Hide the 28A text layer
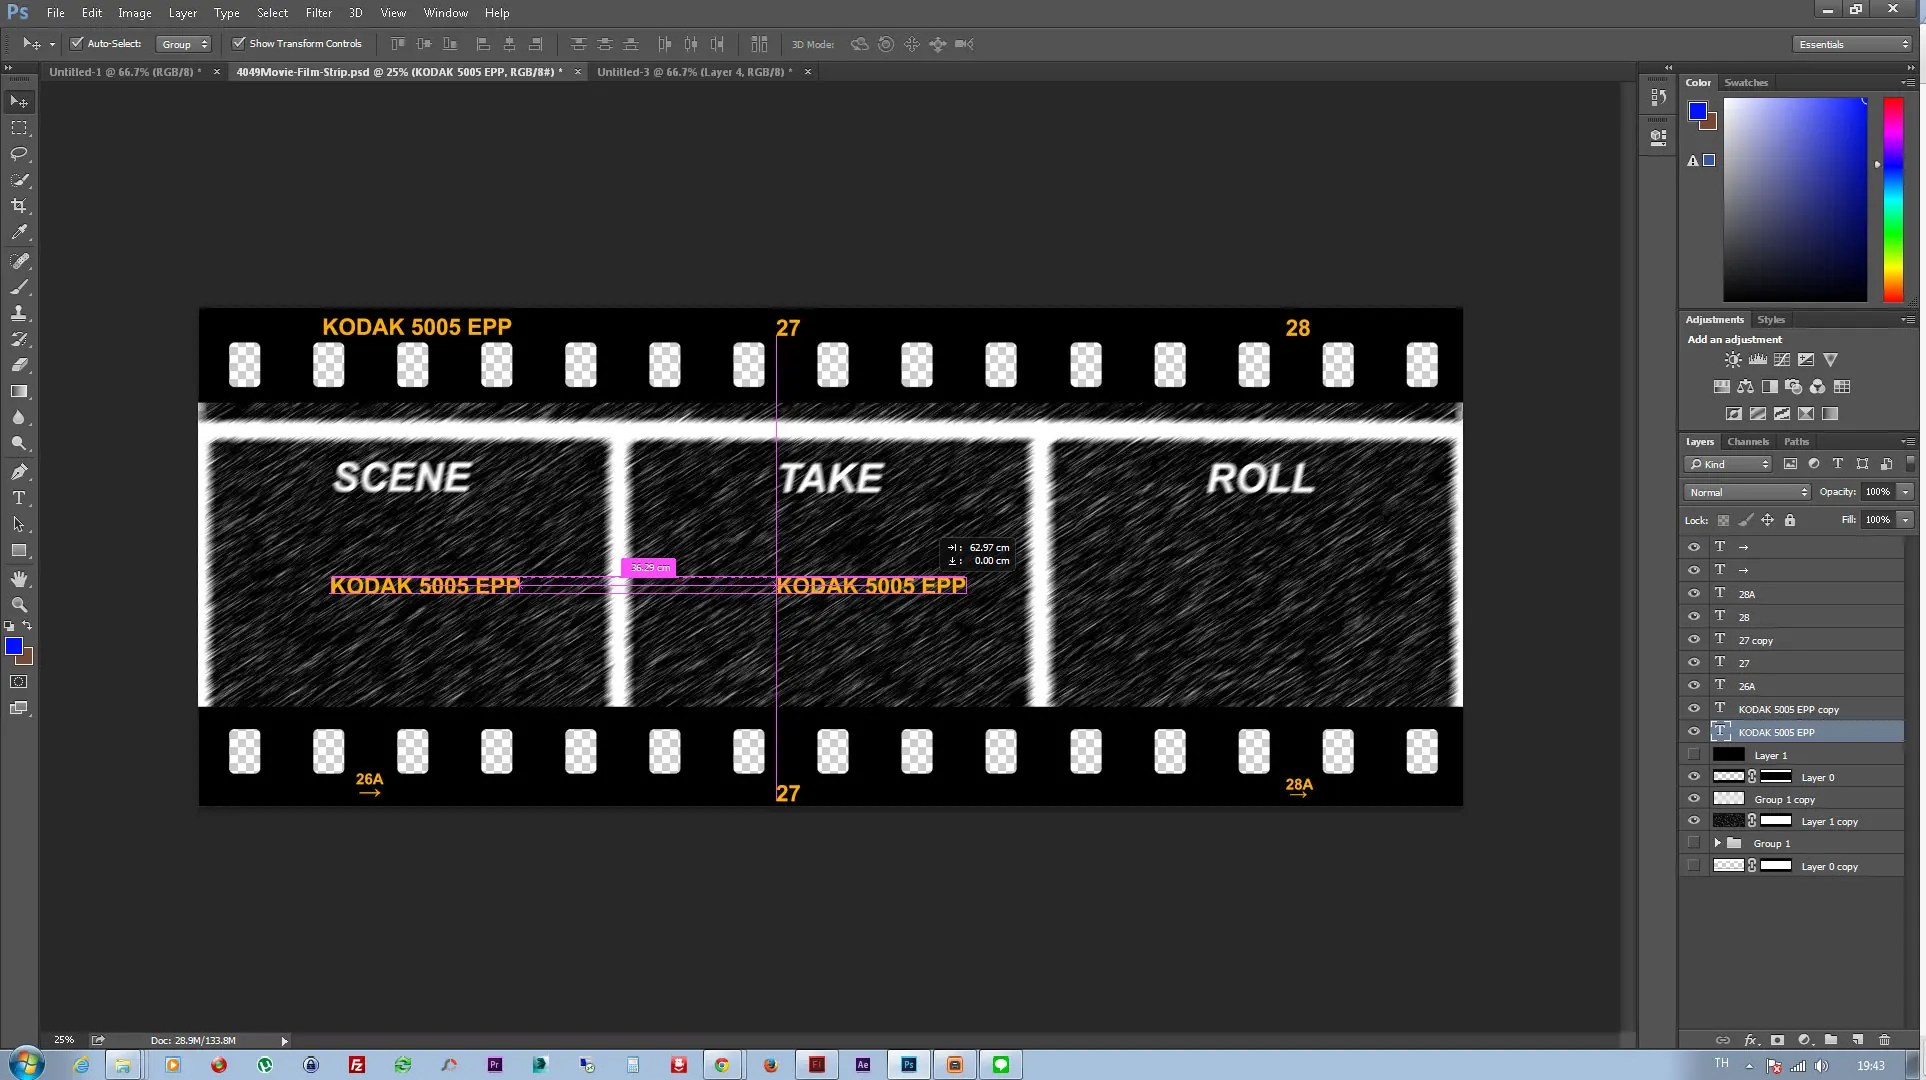 pos(1694,593)
